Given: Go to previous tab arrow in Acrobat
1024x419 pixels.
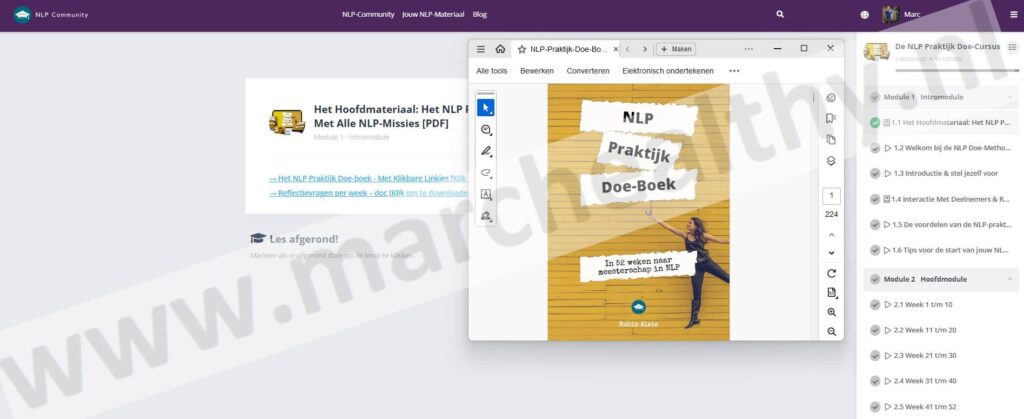Looking at the screenshot, I should tap(628, 49).
